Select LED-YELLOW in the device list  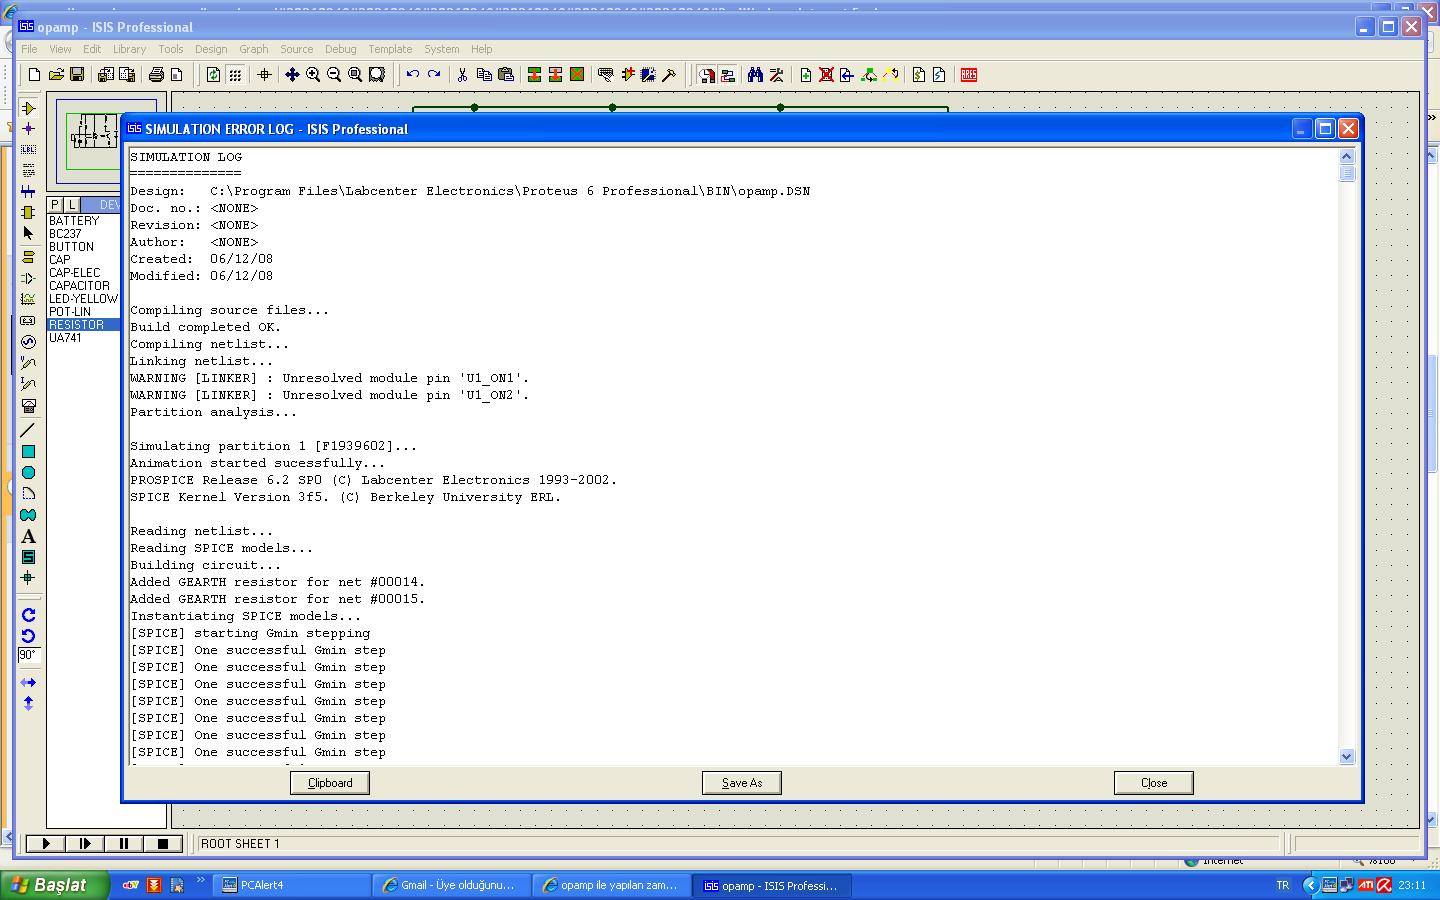(83, 299)
